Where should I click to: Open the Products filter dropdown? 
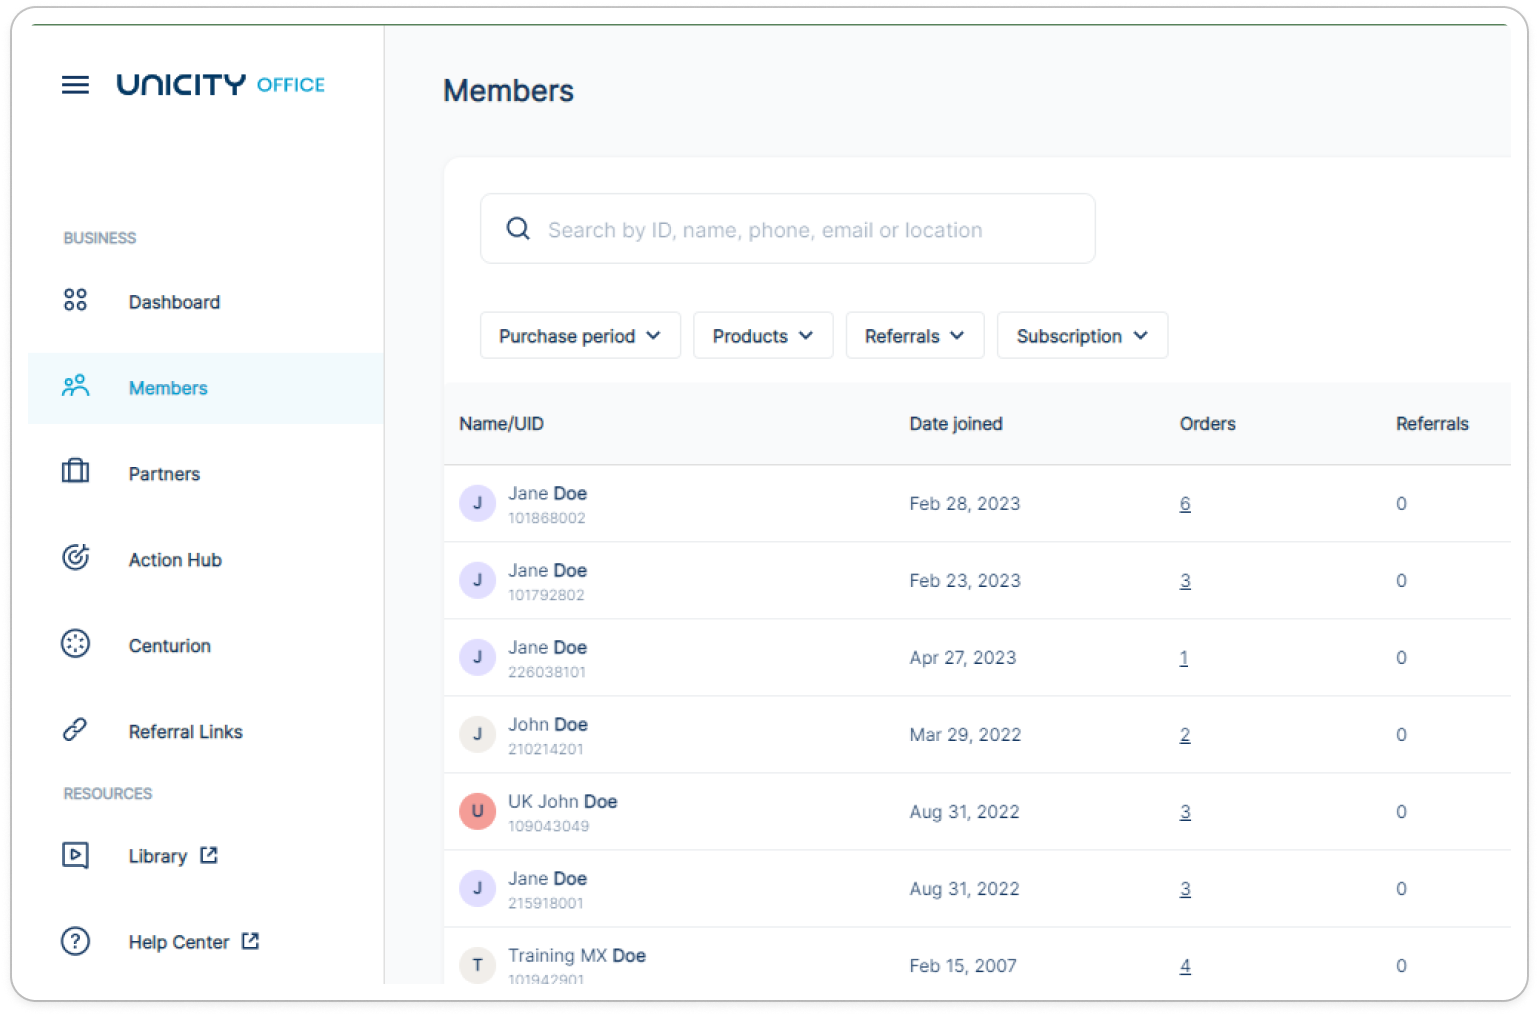pyautogui.click(x=763, y=336)
